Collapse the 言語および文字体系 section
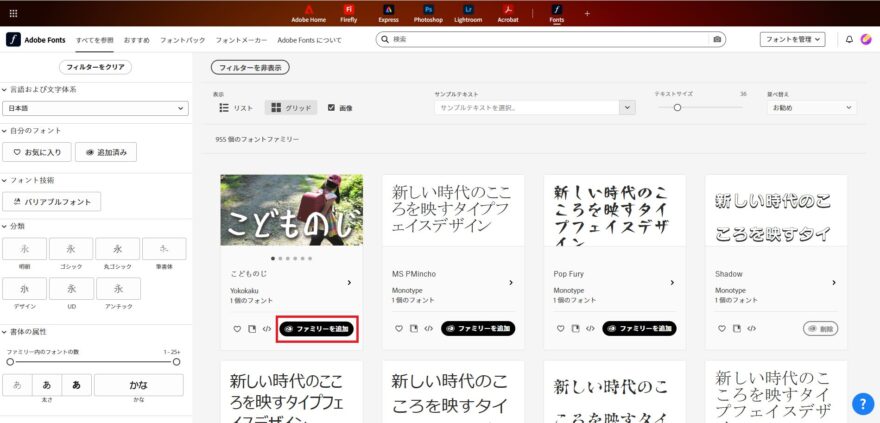This screenshot has height=423, width=880. 41,90
